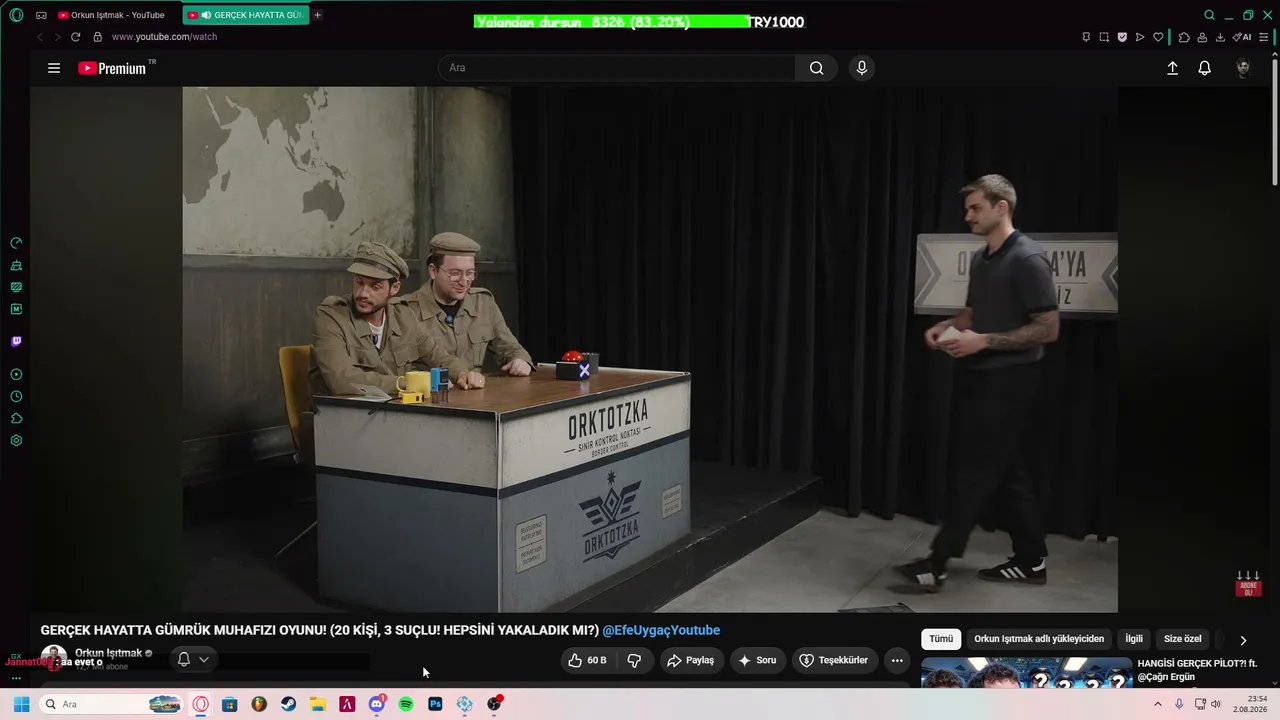Open Twitch in the Opera sidebar
1280x720 pixels.
(16, 341)
